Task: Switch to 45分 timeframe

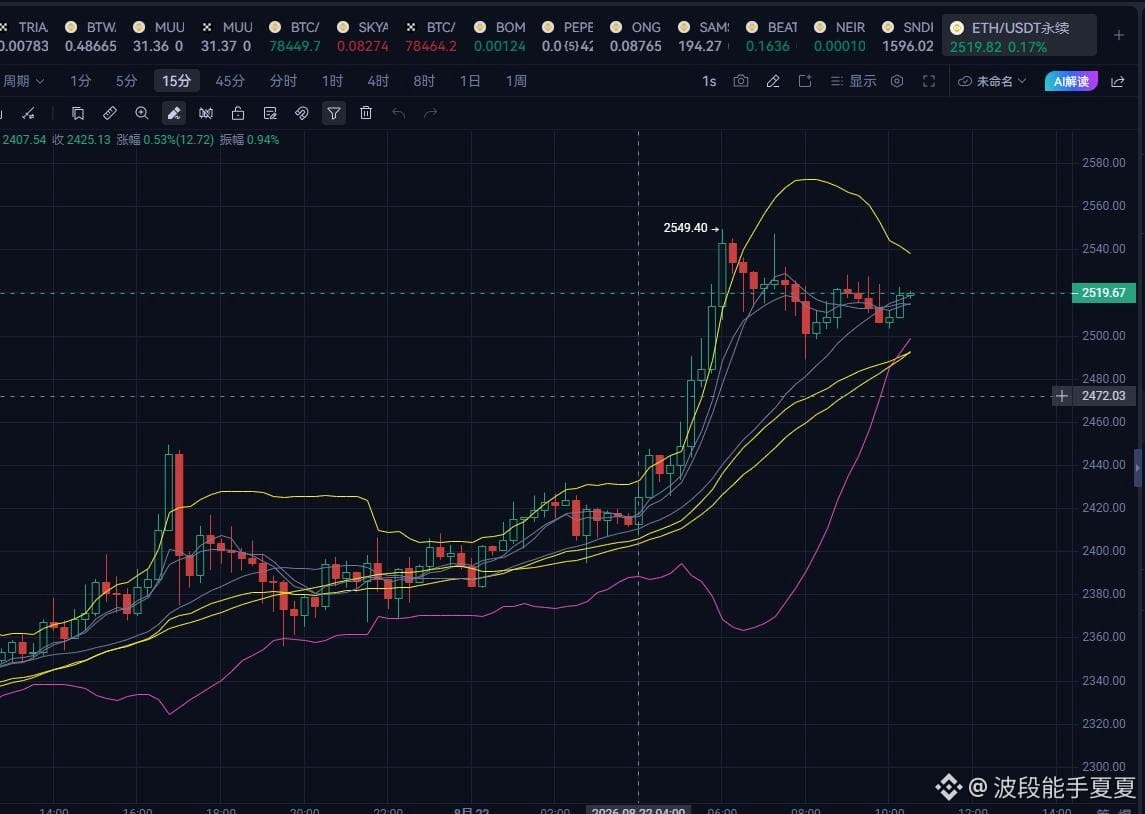Action: click(230, 81)
